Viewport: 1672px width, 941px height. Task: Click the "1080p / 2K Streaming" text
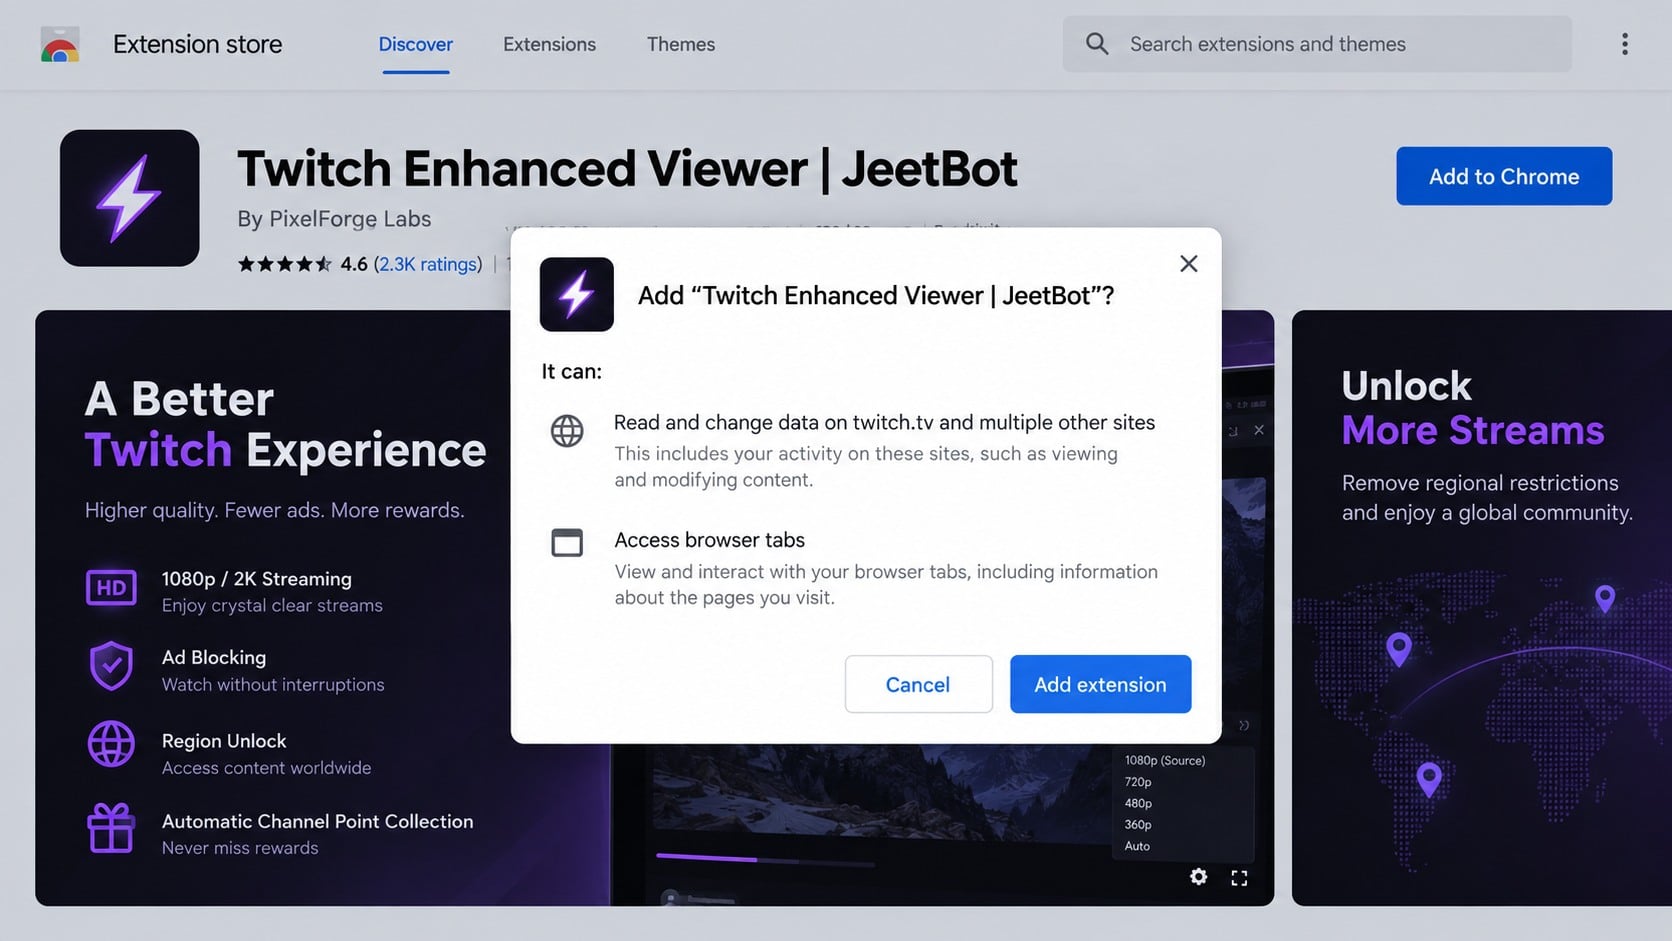click(257, 579)
